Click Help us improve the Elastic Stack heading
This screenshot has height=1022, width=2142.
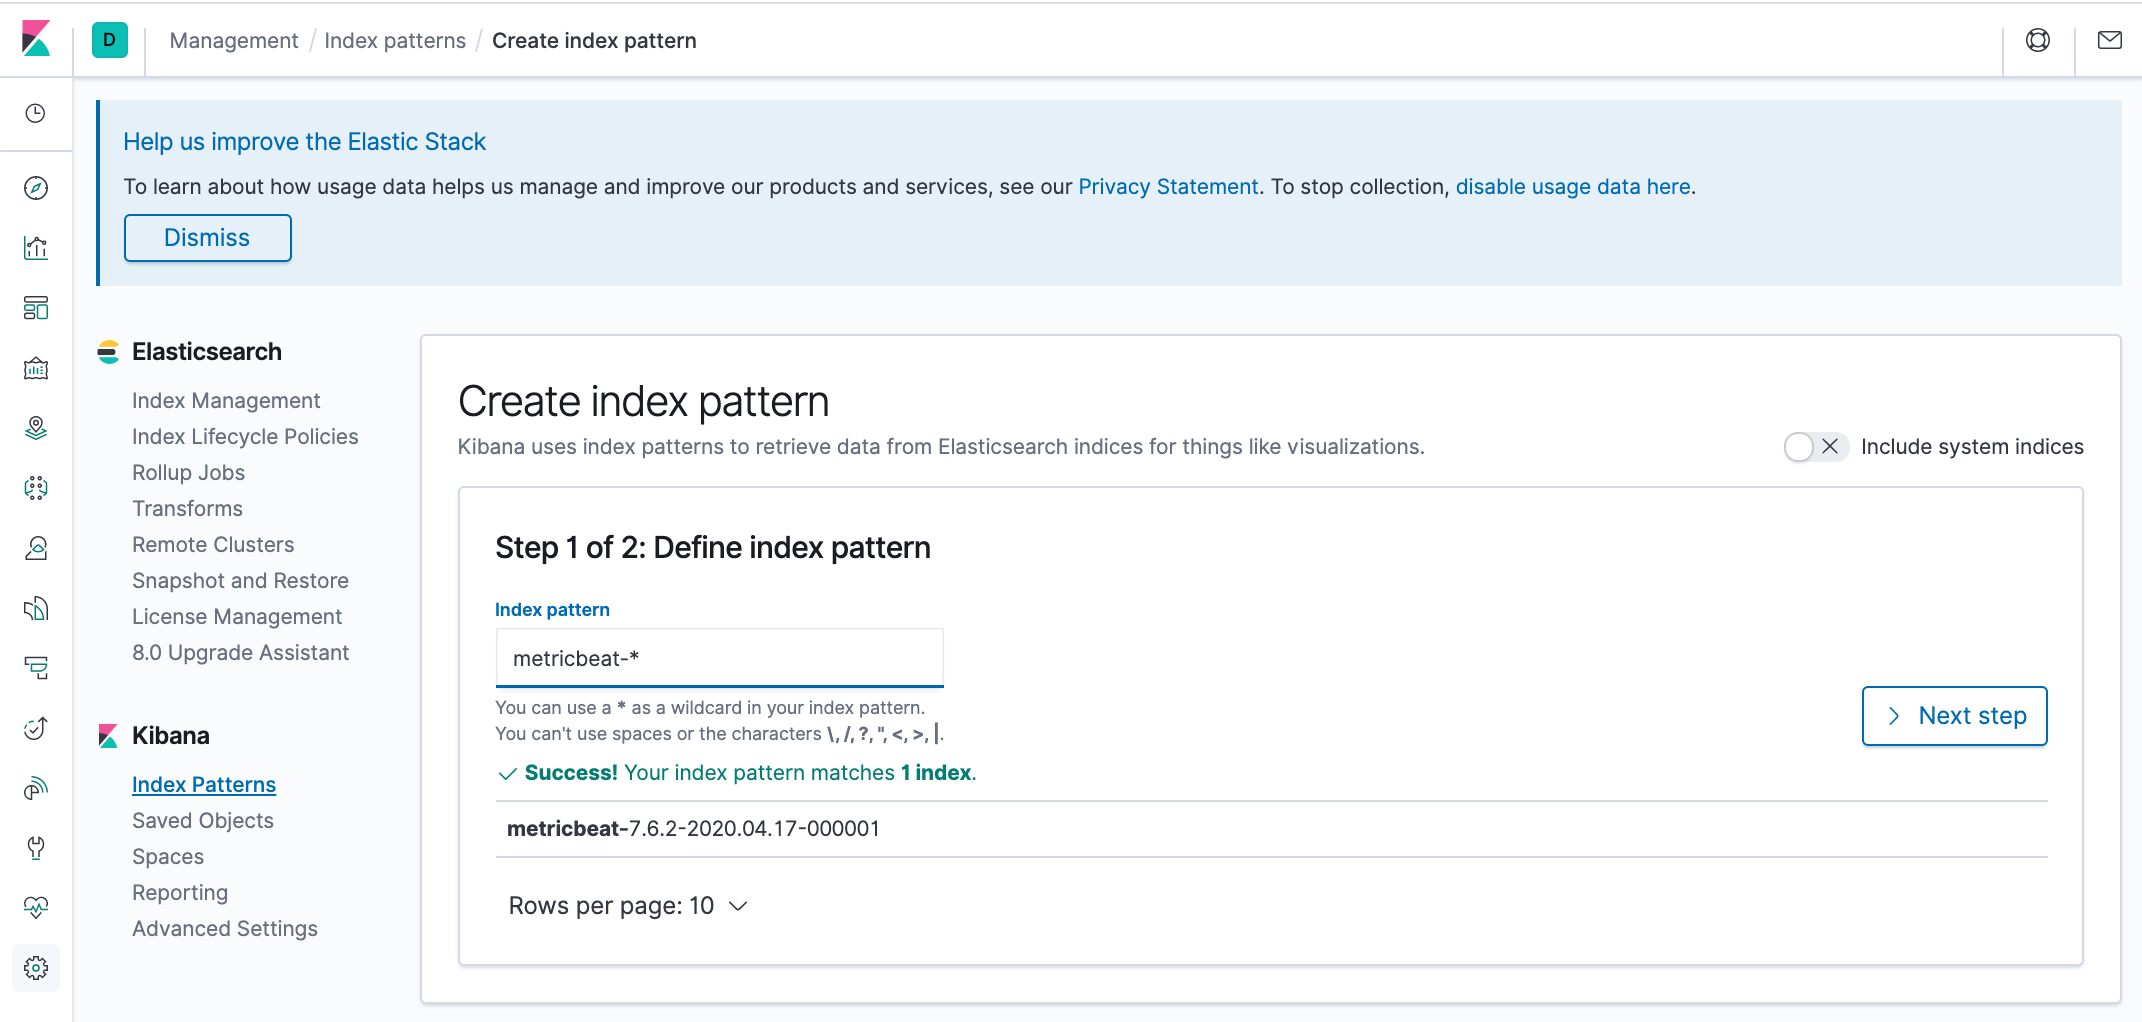(304, 142)
